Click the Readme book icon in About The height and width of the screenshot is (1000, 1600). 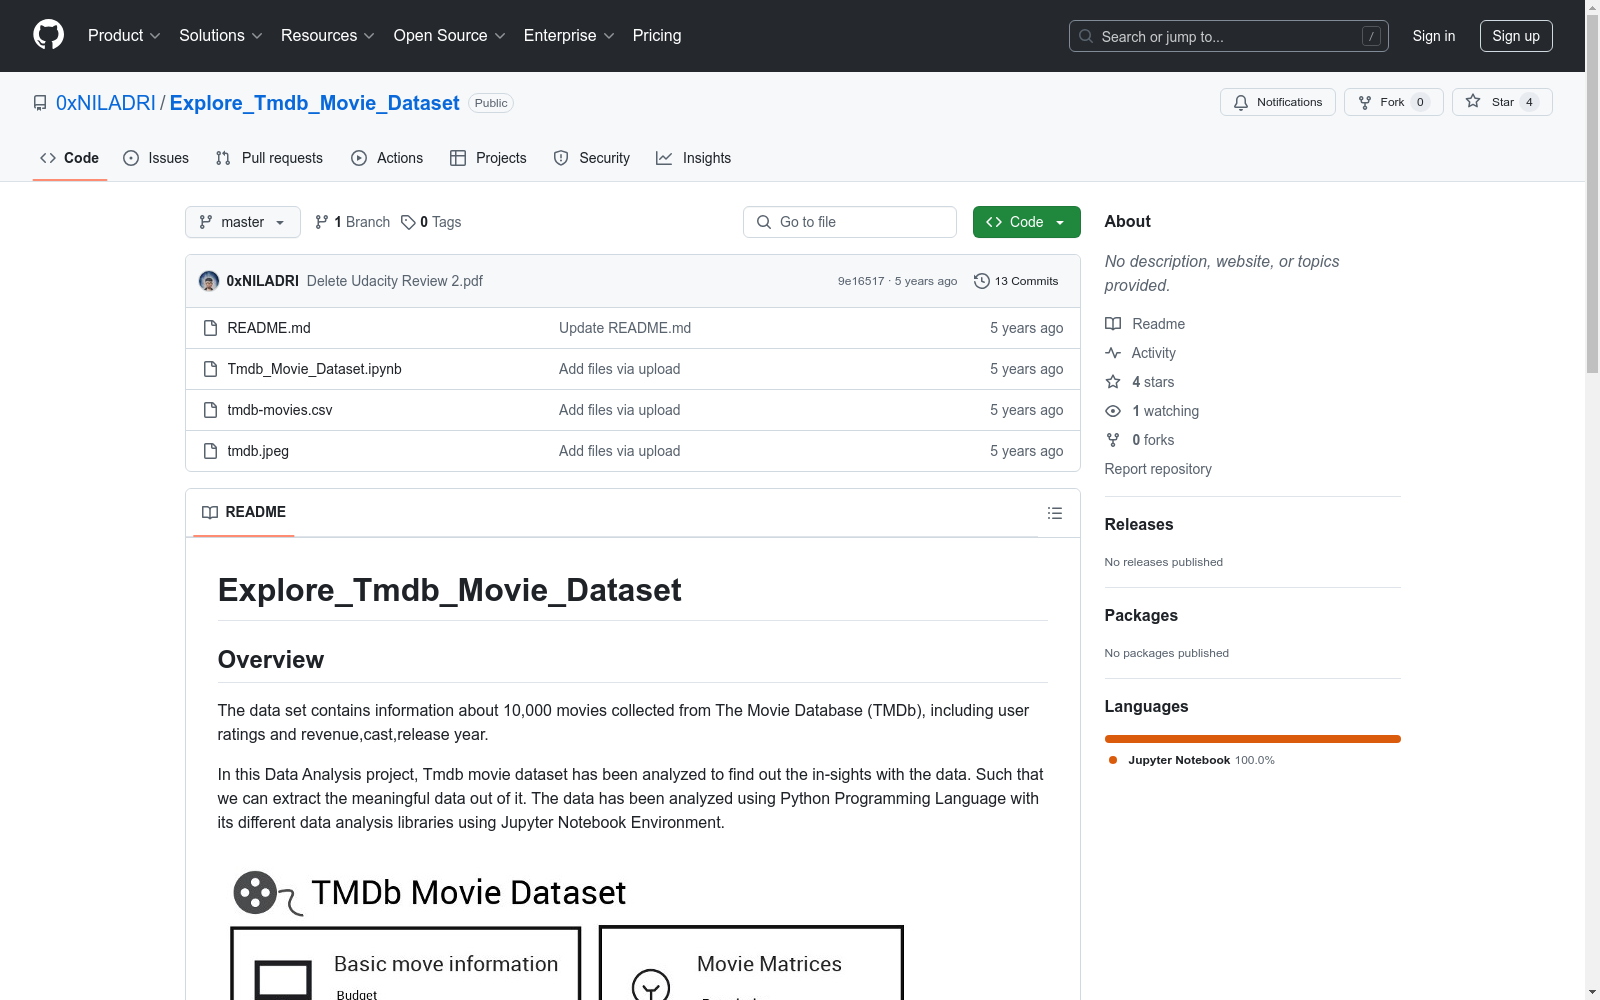pos(1113,324)
